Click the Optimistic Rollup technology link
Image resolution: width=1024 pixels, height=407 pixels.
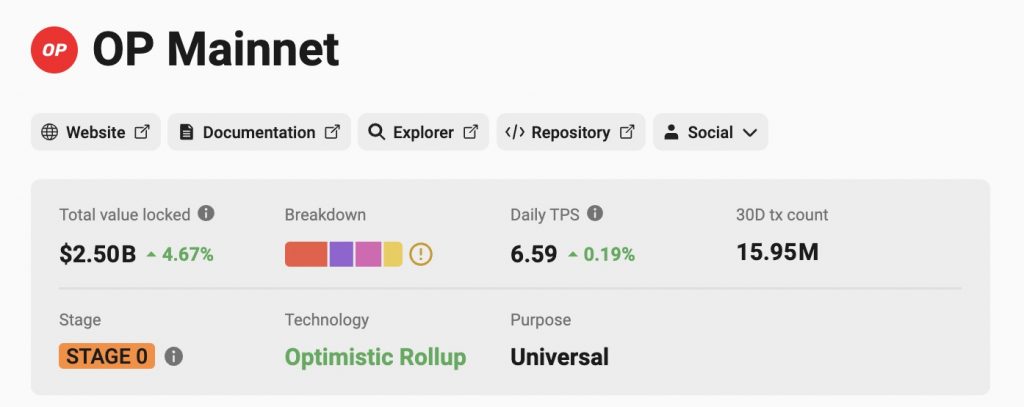(x=376, y=357)
